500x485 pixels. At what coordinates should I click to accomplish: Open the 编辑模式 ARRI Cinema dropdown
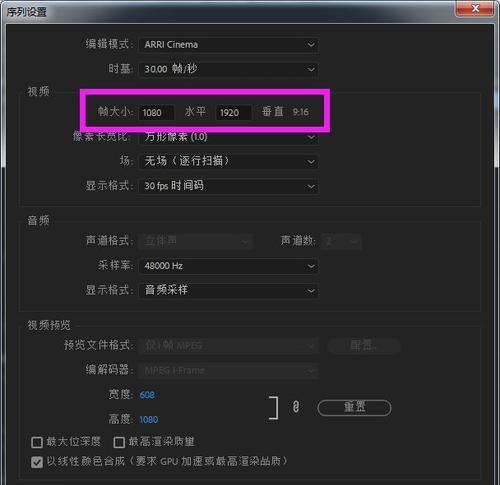pyautogui.click(x=229, y=45)
